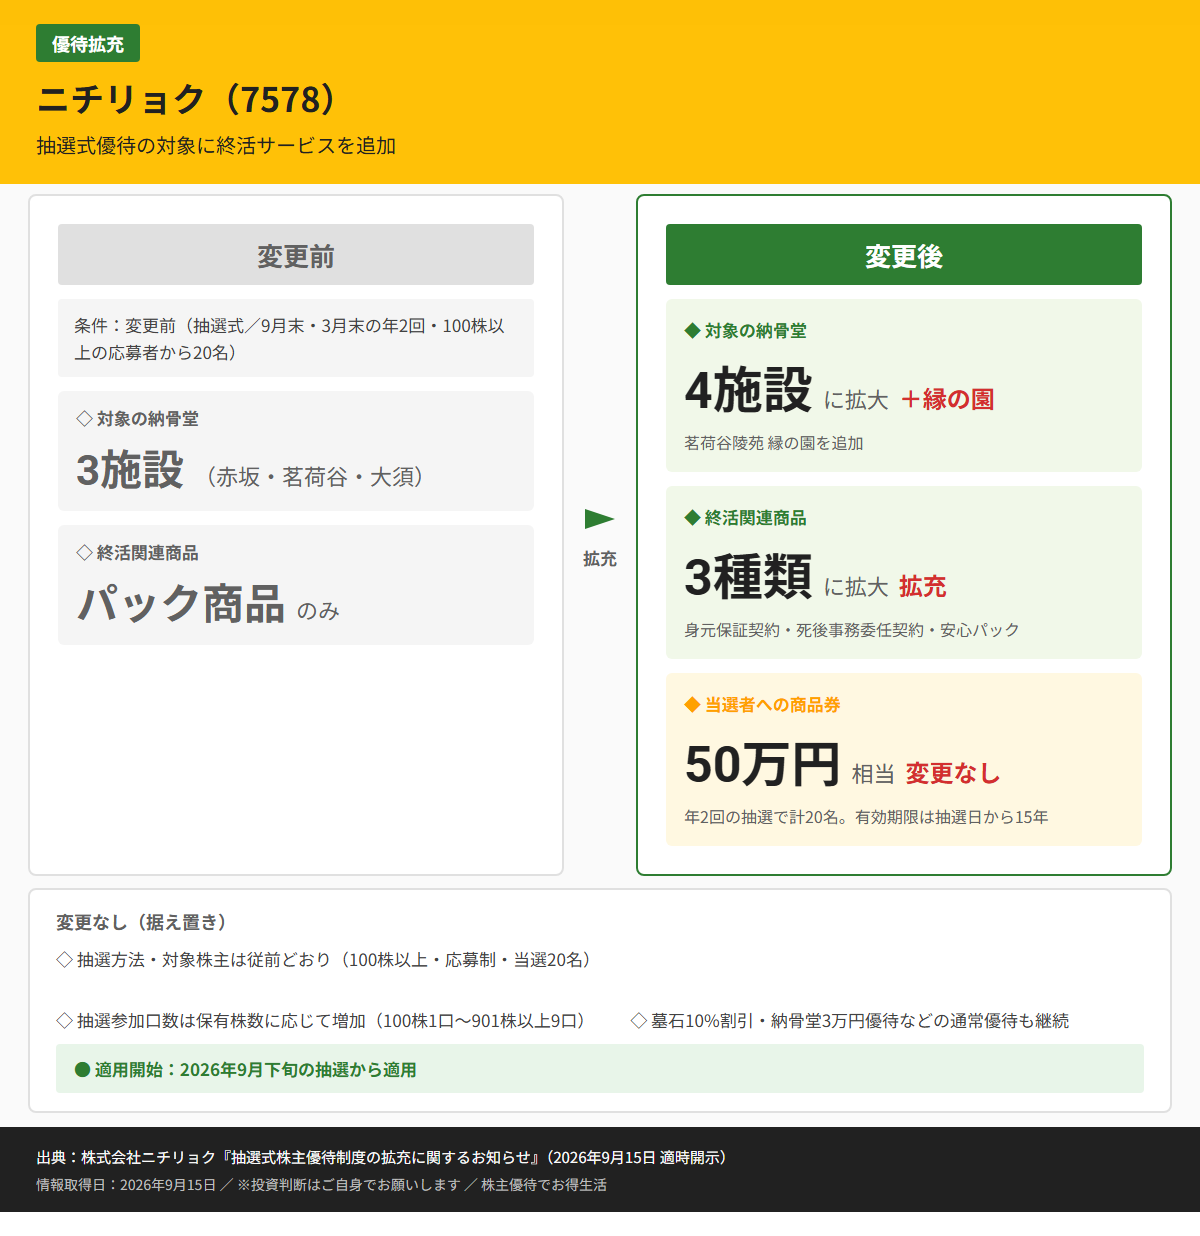Image resolution: width=1200 pixels, height=1236 pixels.
Task: Click the 3種類 value
Action: [x=748, y=577]
